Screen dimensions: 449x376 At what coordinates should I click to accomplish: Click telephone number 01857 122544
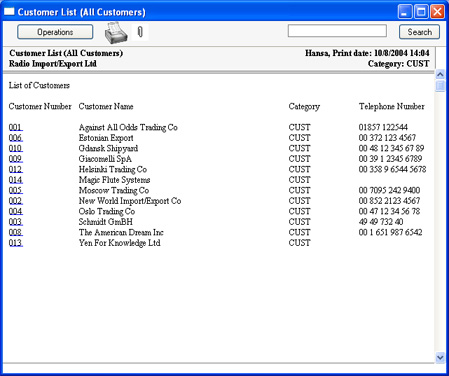click(383, 127)
